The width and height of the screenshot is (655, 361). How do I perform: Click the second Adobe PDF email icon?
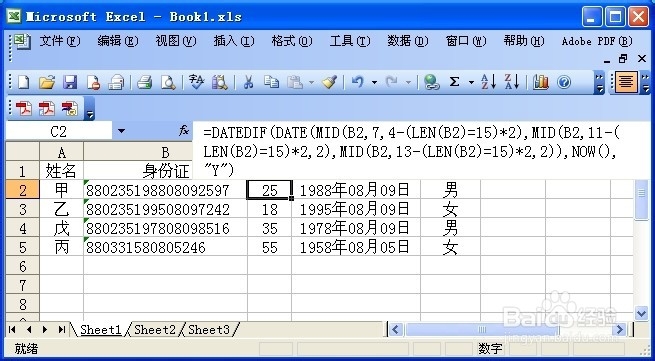pos(46,109)
